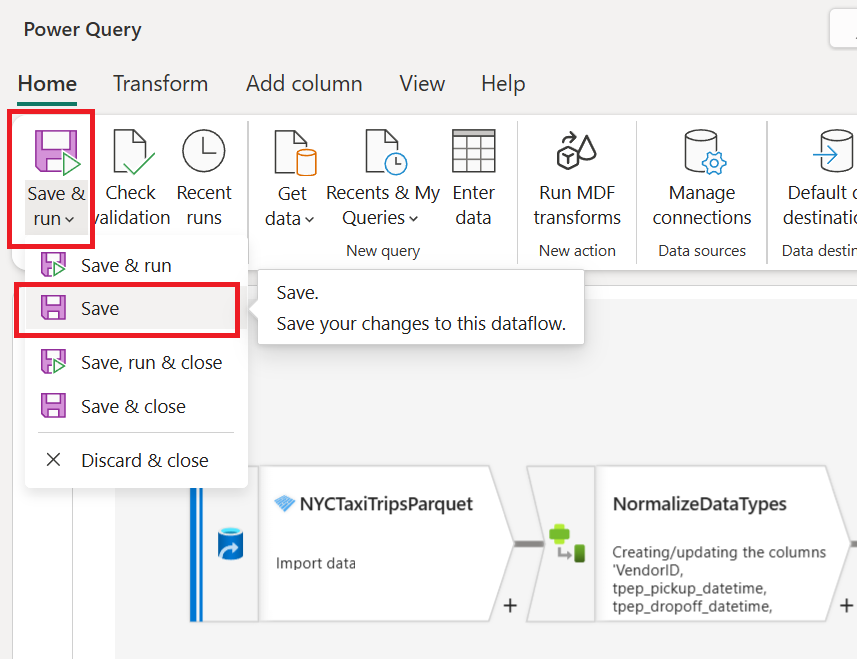Click the Import data description text
This screenshot has height=659, width=857.
click(x=315, y=563)
